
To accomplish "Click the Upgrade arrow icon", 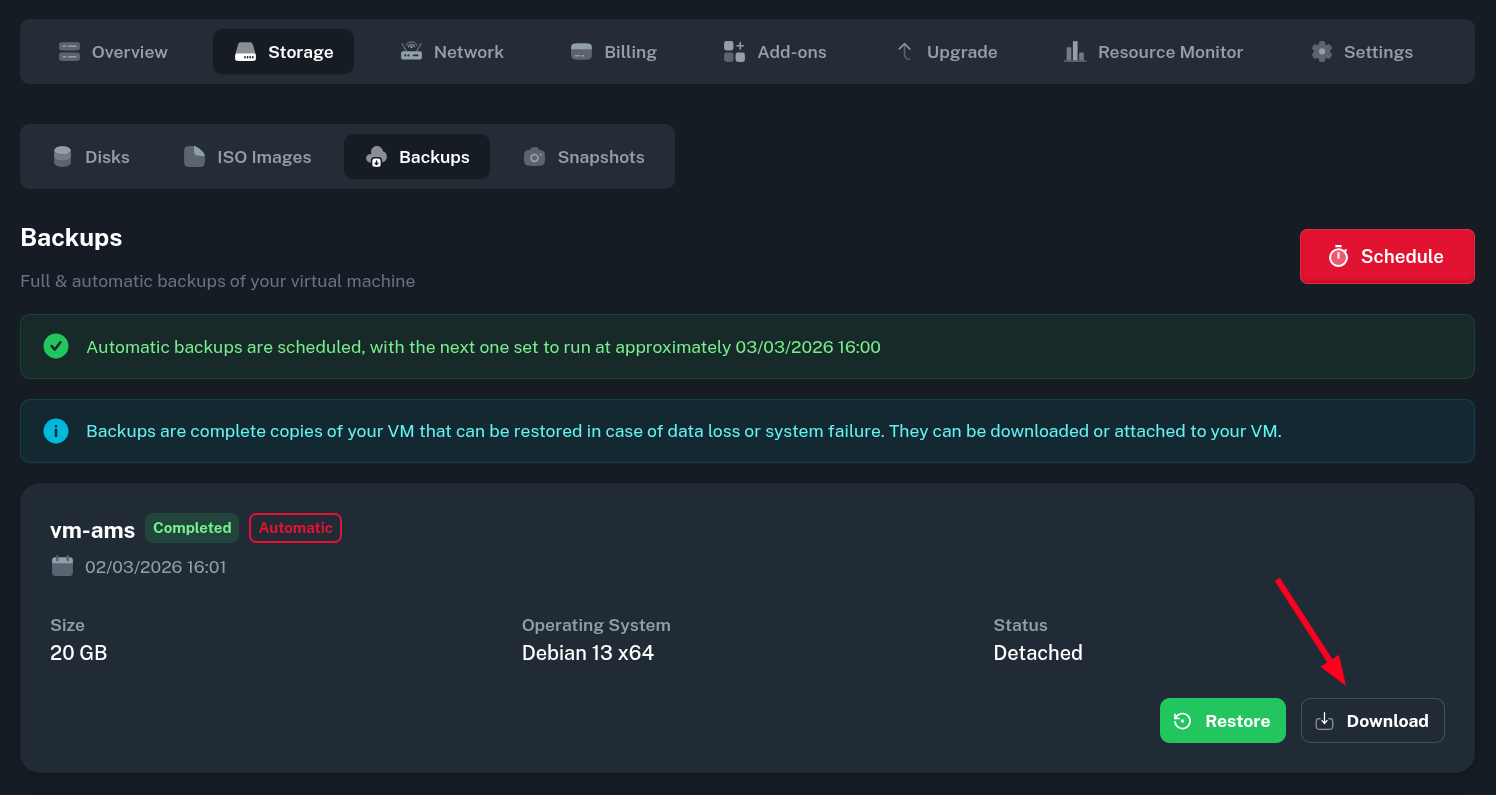I will coord(904,52).
